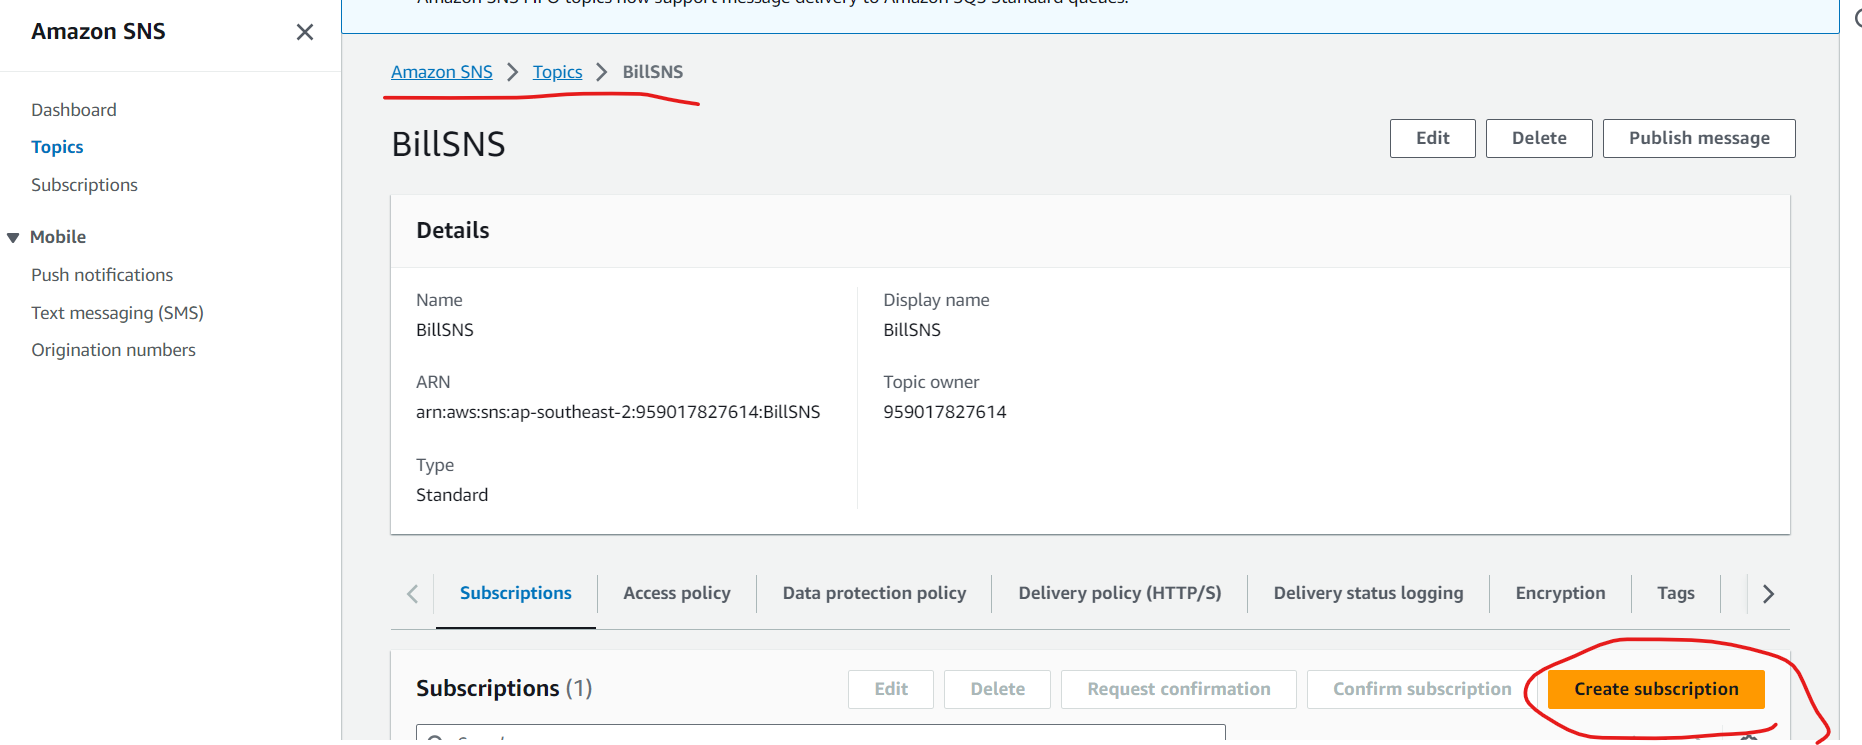Open the Data protection policy tab
The height and width of the screenshot is (745, 1862).
[874, 593]
